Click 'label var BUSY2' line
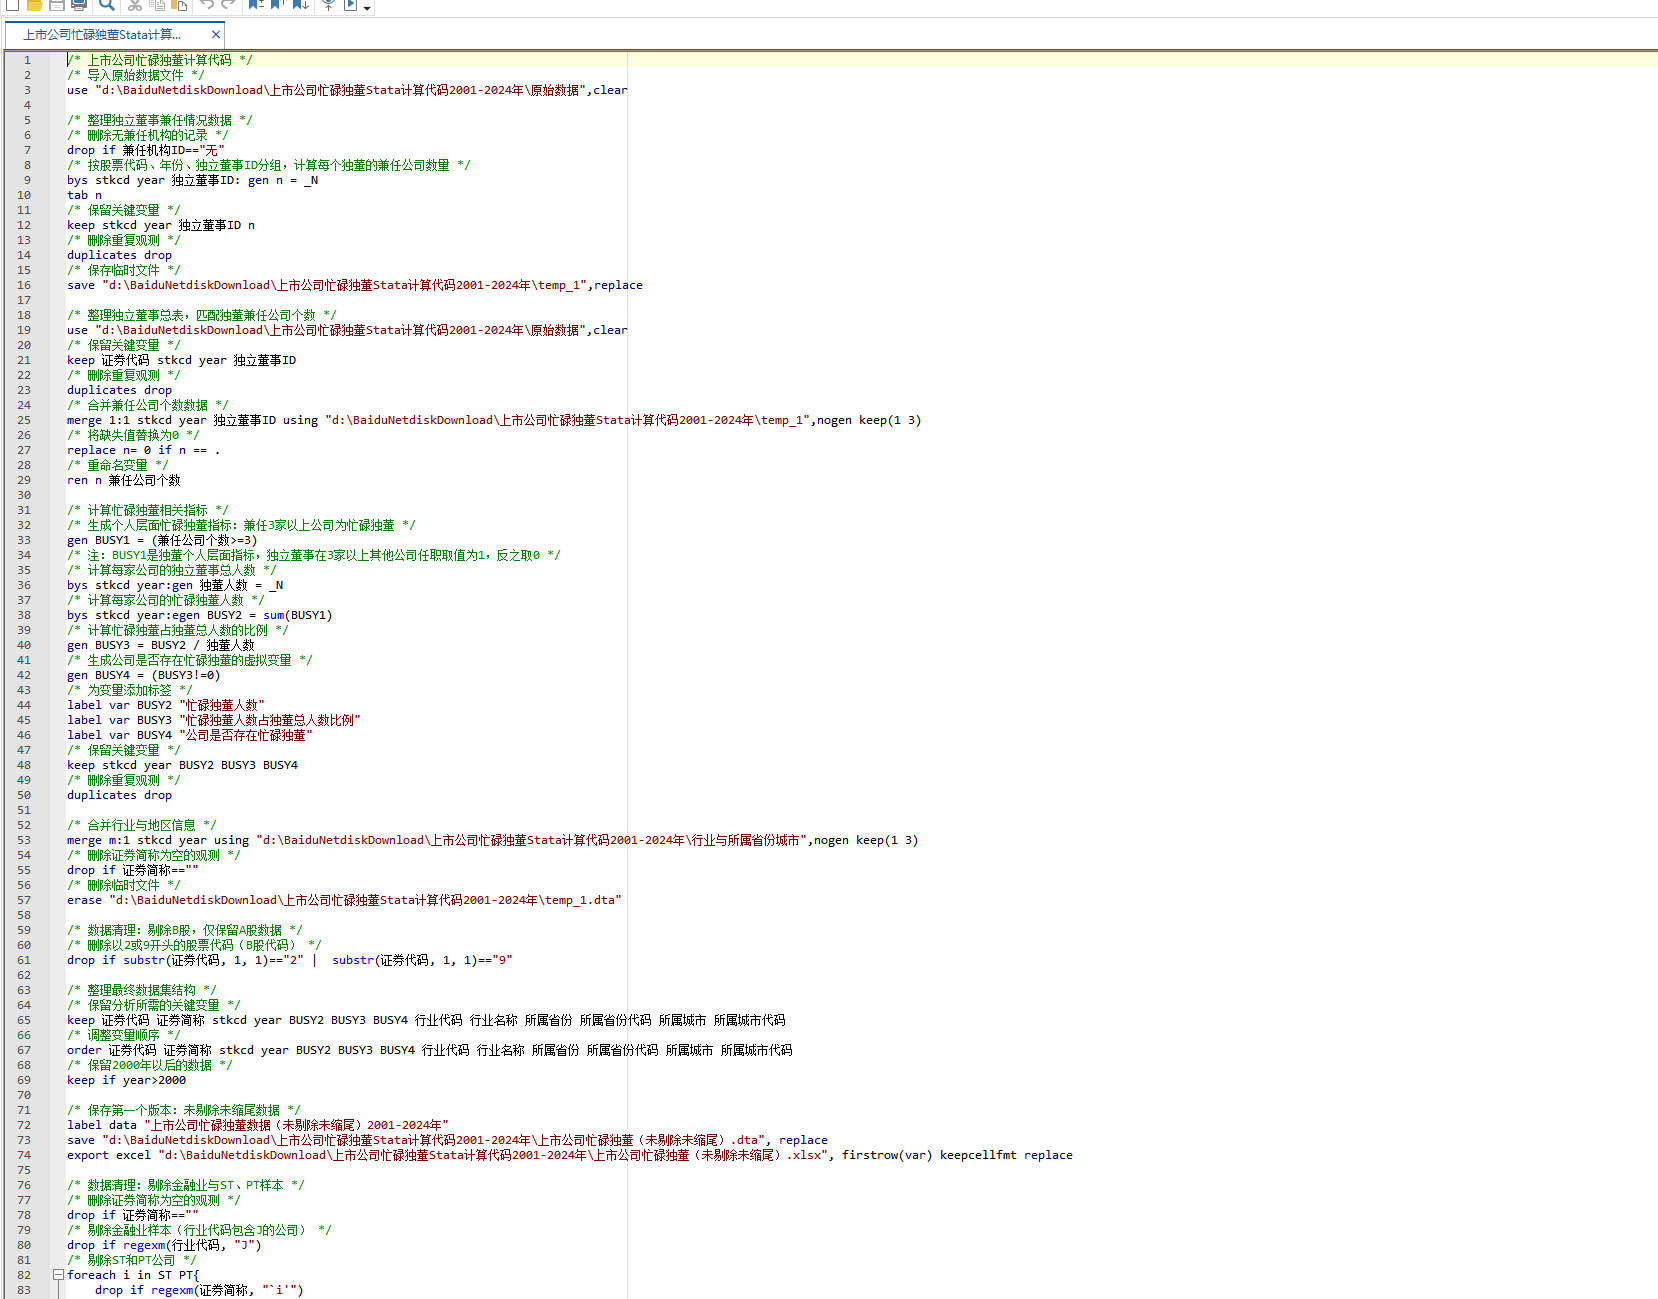This screenshot has height=1299, width=1658. (166, 705)
